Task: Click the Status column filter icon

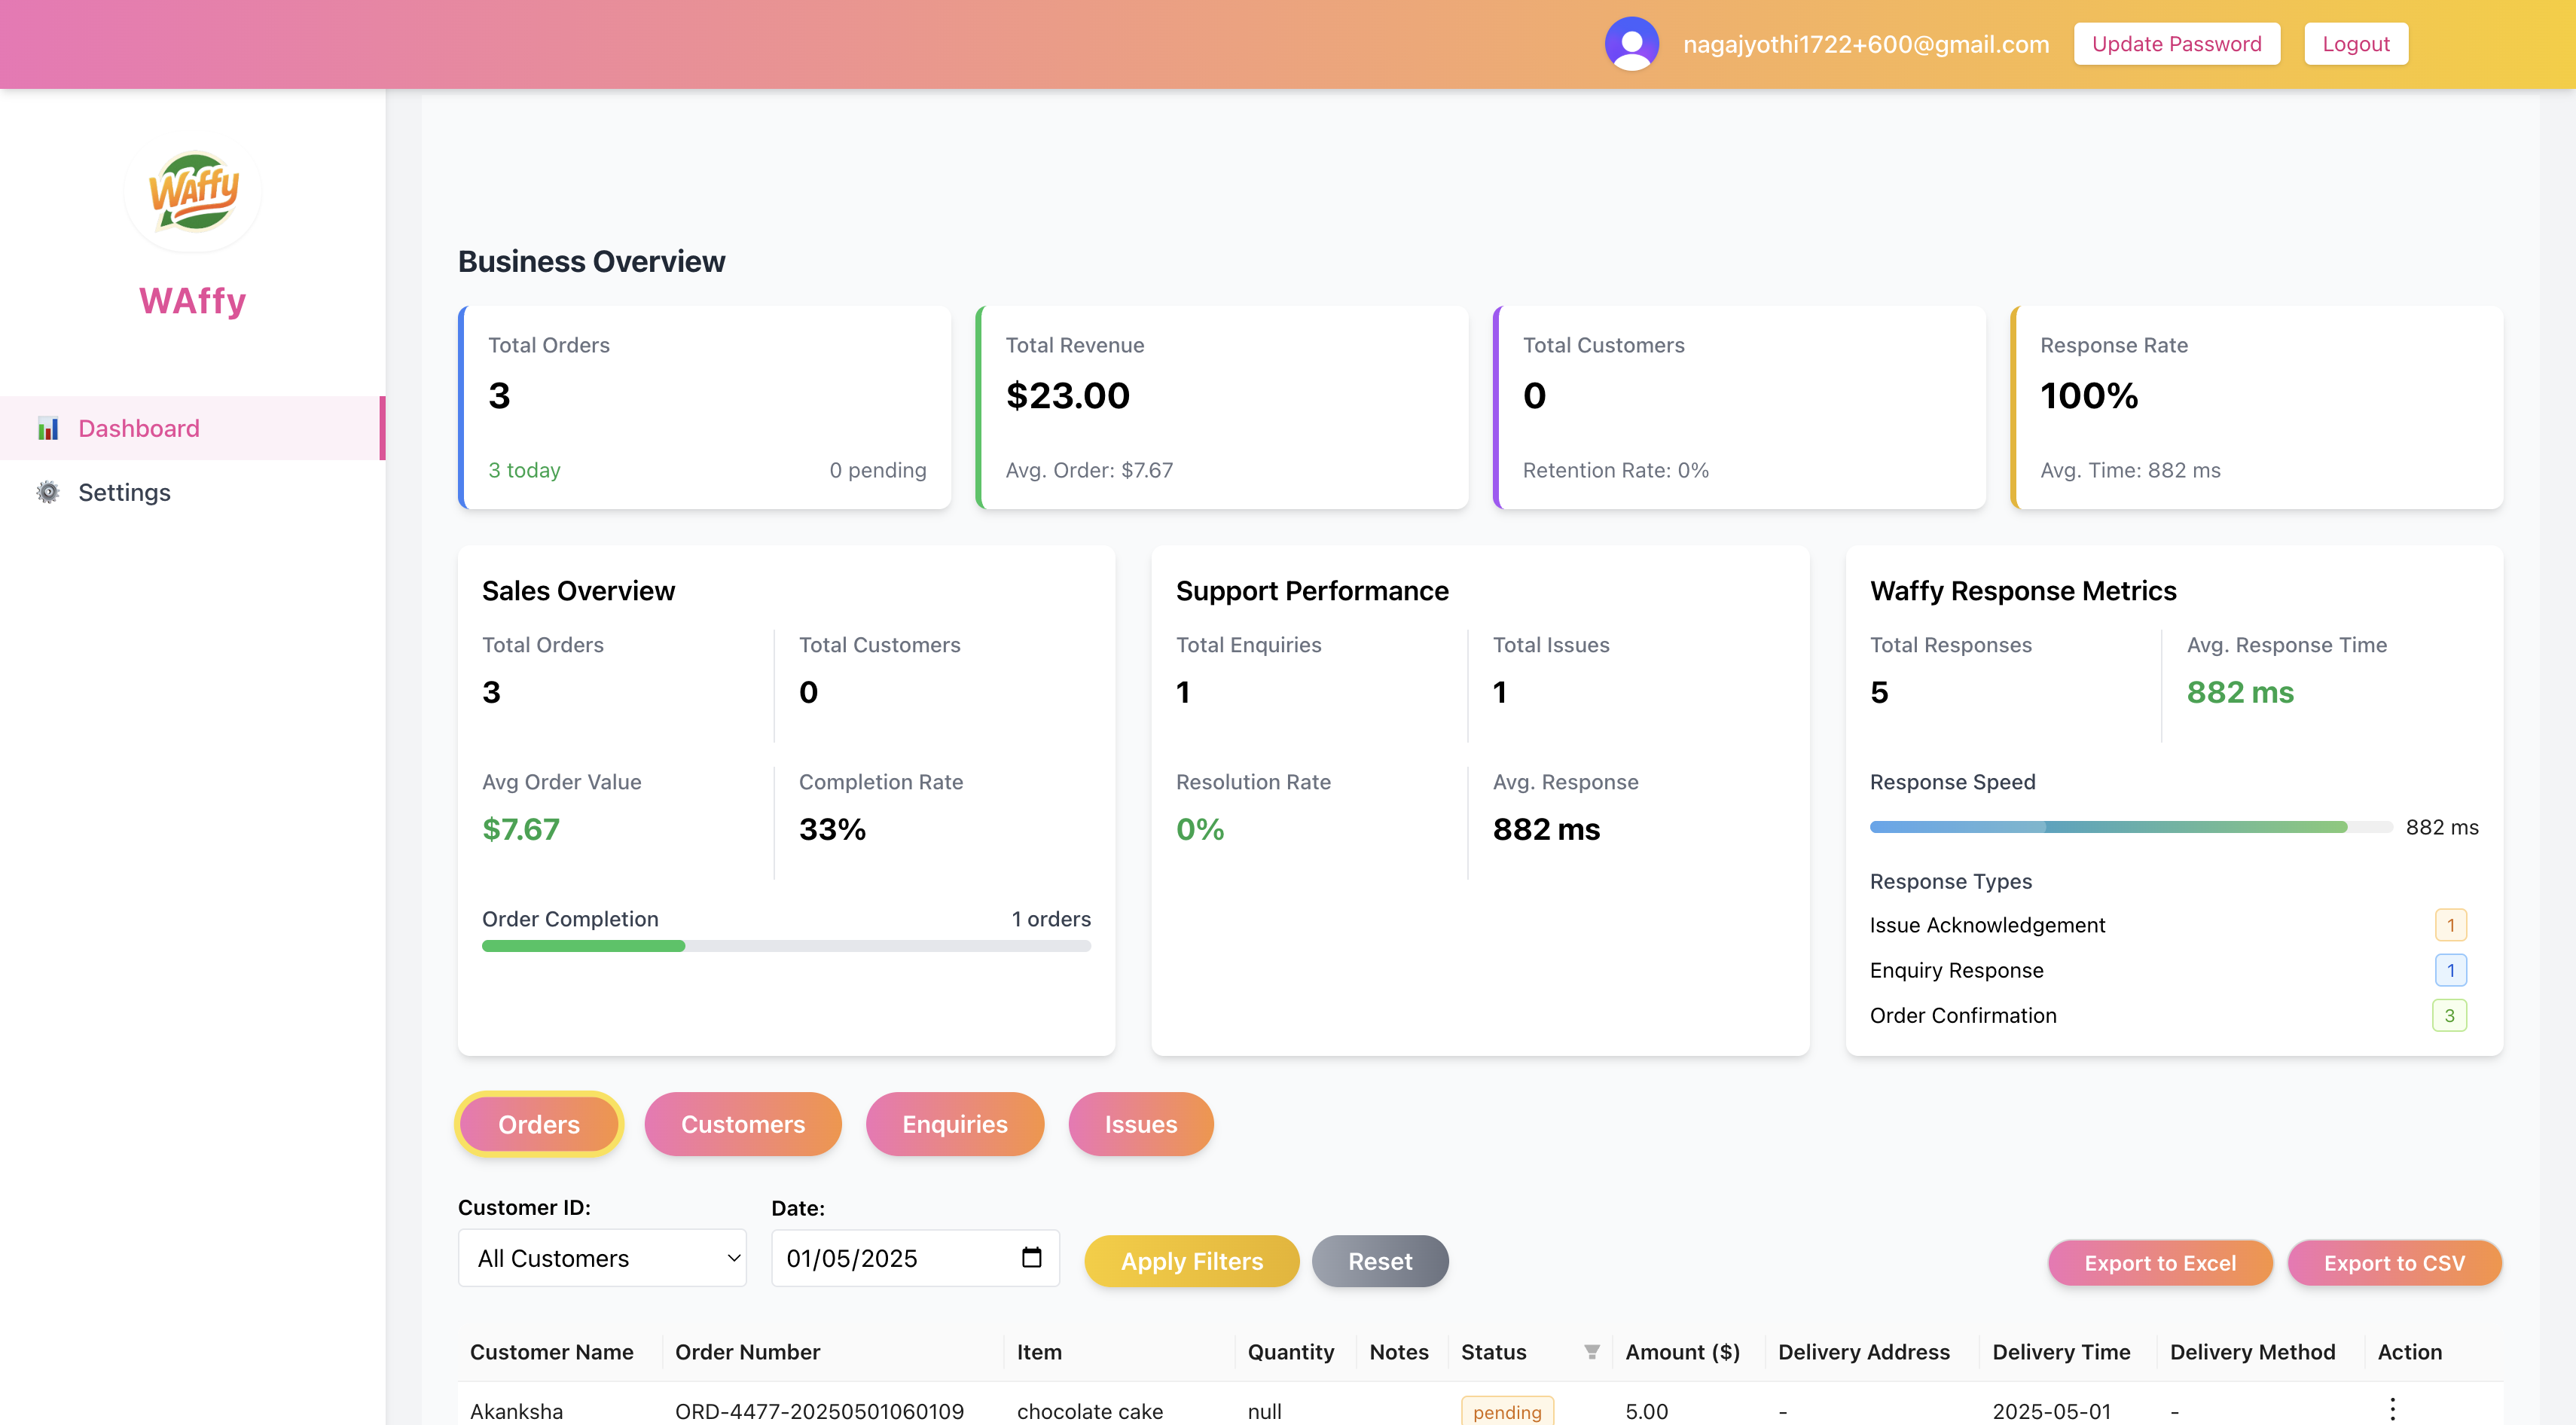Action: coord(1591,1352)
